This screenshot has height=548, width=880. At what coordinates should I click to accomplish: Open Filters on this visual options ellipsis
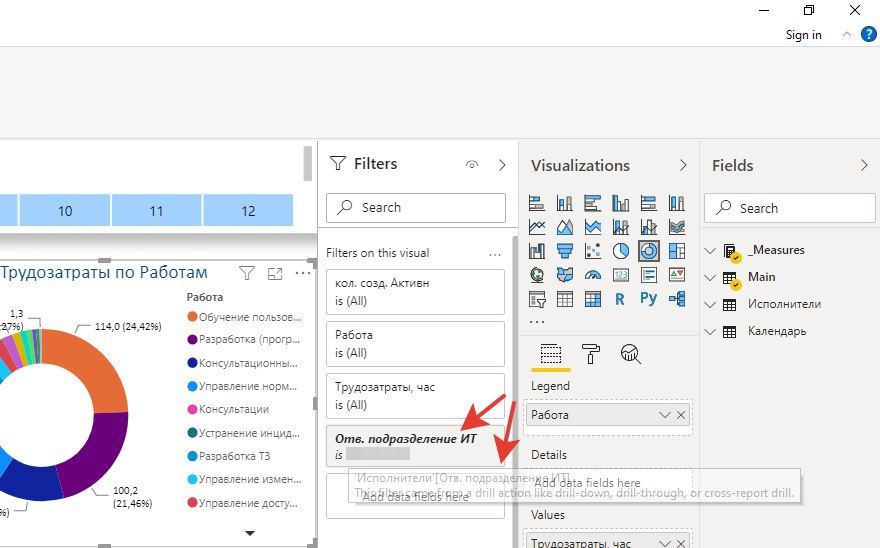[x=494, y=254]
